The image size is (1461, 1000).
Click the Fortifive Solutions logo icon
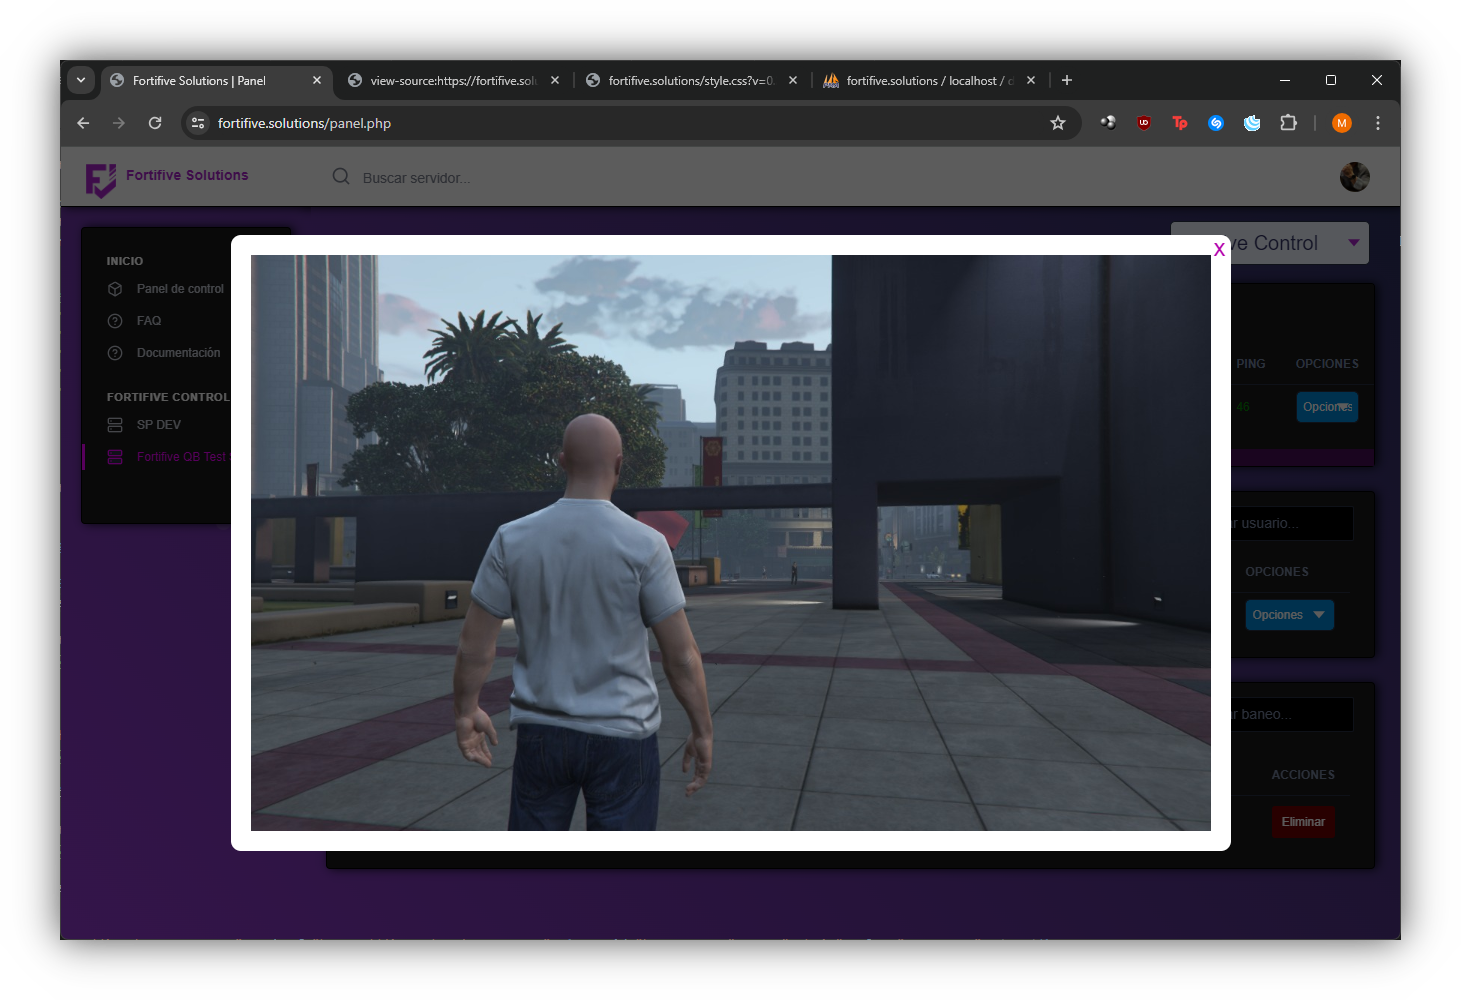click(x=101, y=180)
